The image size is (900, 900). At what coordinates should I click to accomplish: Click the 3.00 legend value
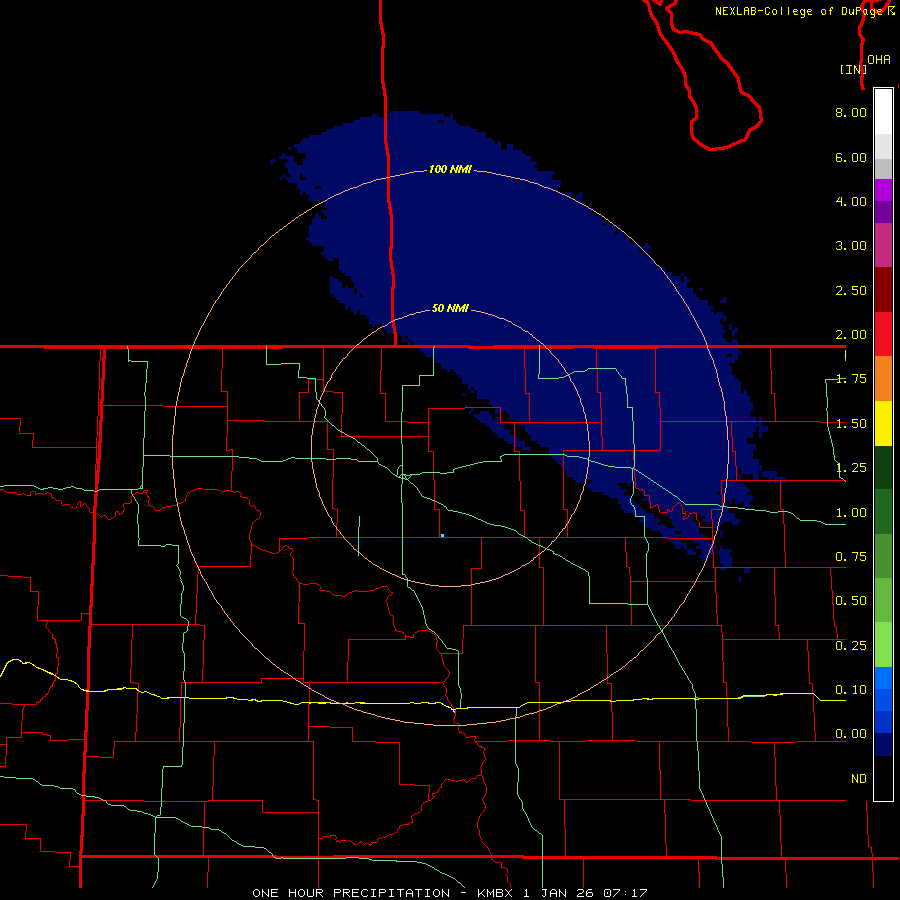tap(851, 246)
